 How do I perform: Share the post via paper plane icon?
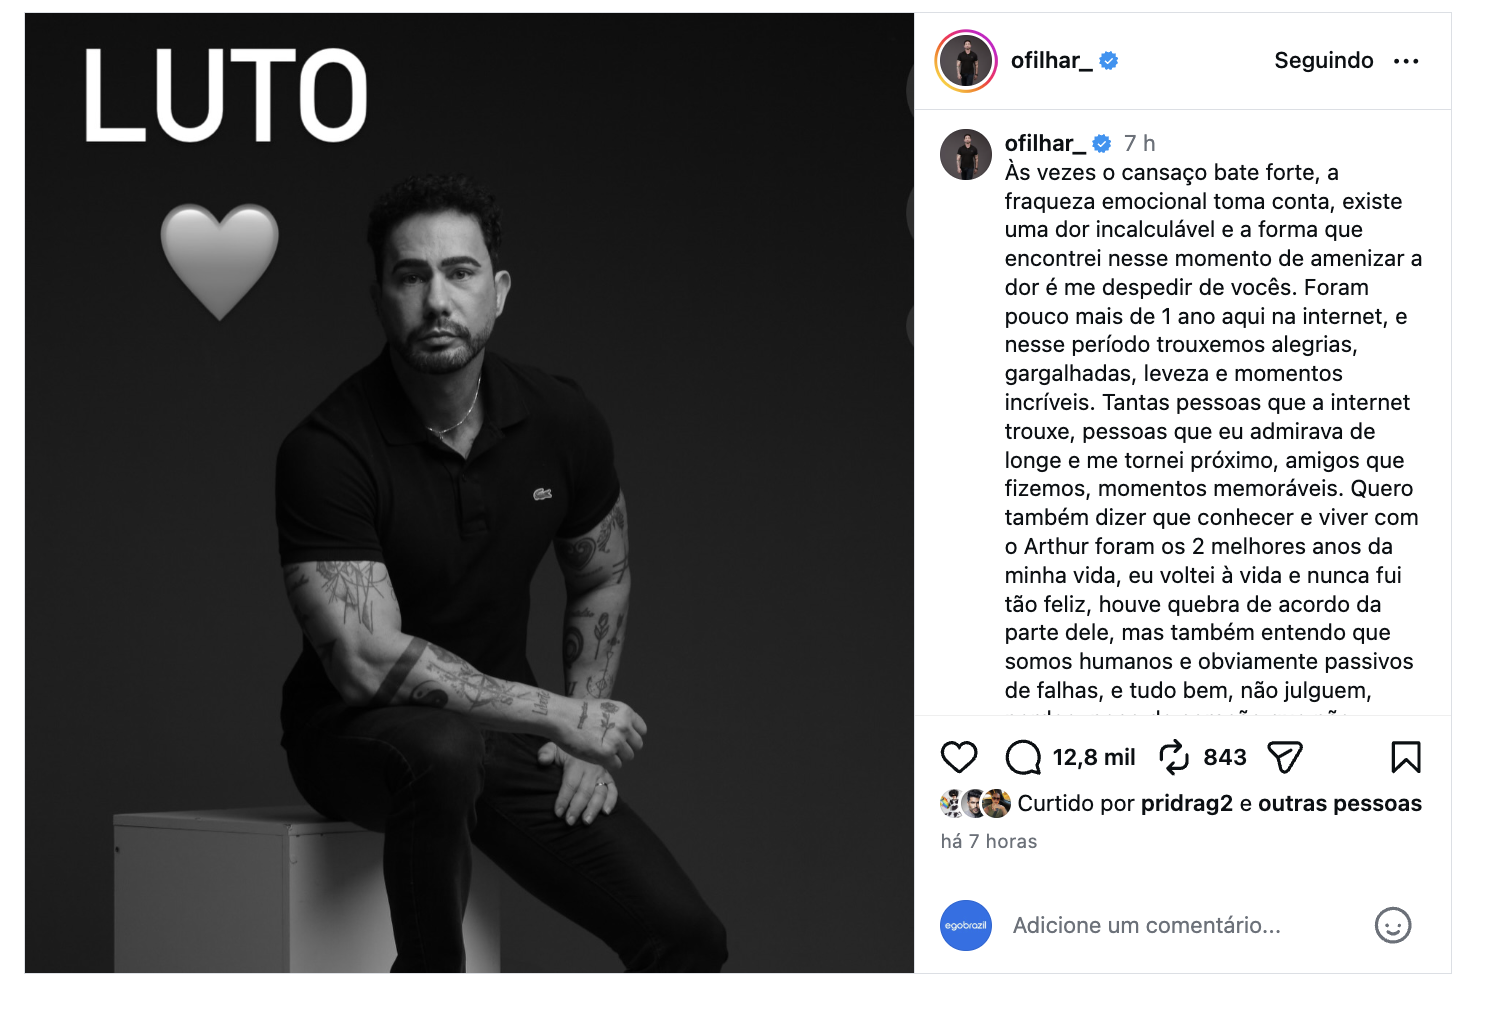tap(1285, 757)
